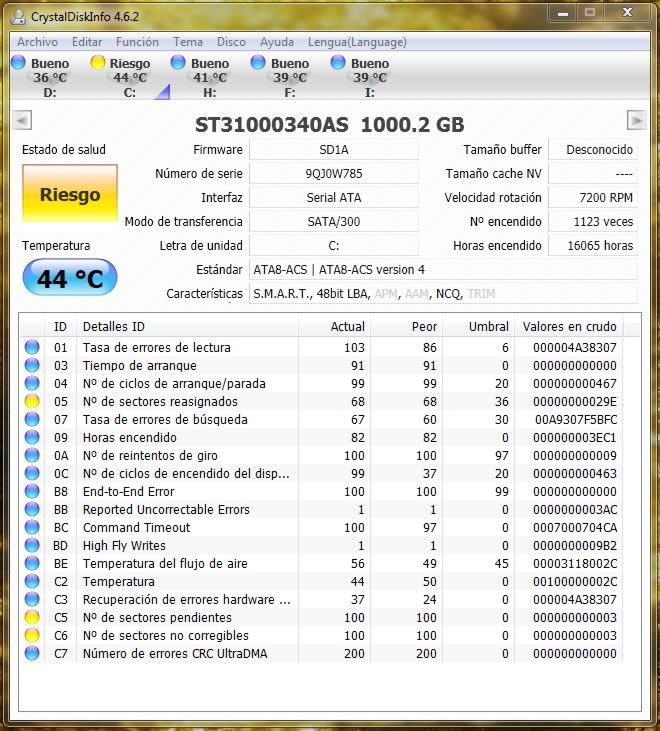
Task: Click yellow icon for sectores pendientes row
Action: 32,617
